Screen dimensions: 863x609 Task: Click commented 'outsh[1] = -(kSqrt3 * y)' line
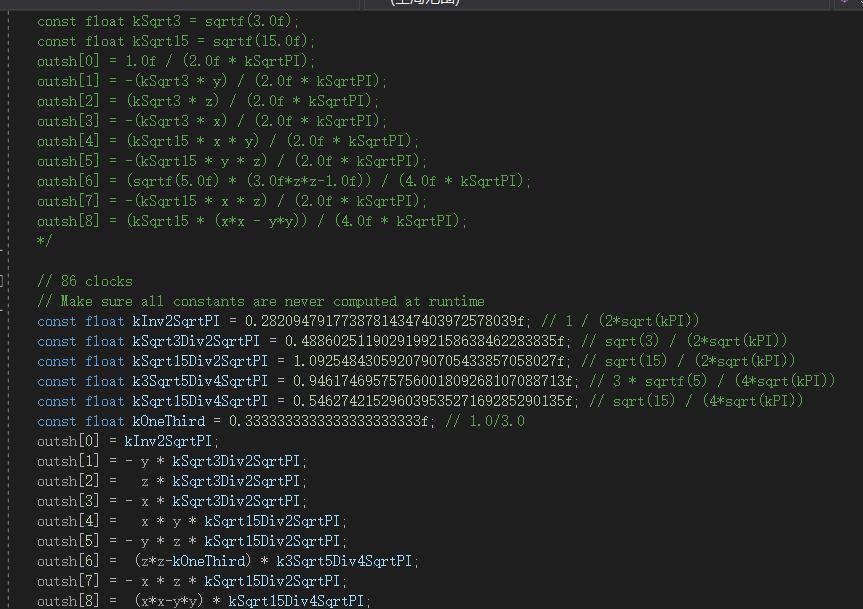click(x=212, y=81)
